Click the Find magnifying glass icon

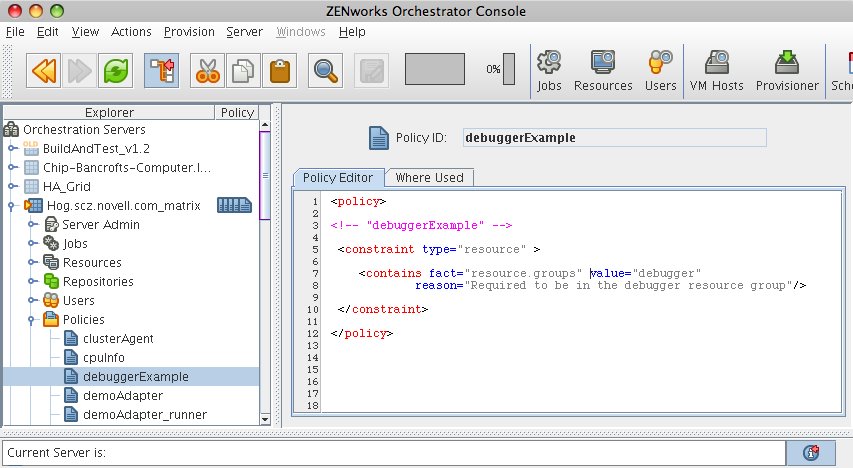(x=325, y=70)
